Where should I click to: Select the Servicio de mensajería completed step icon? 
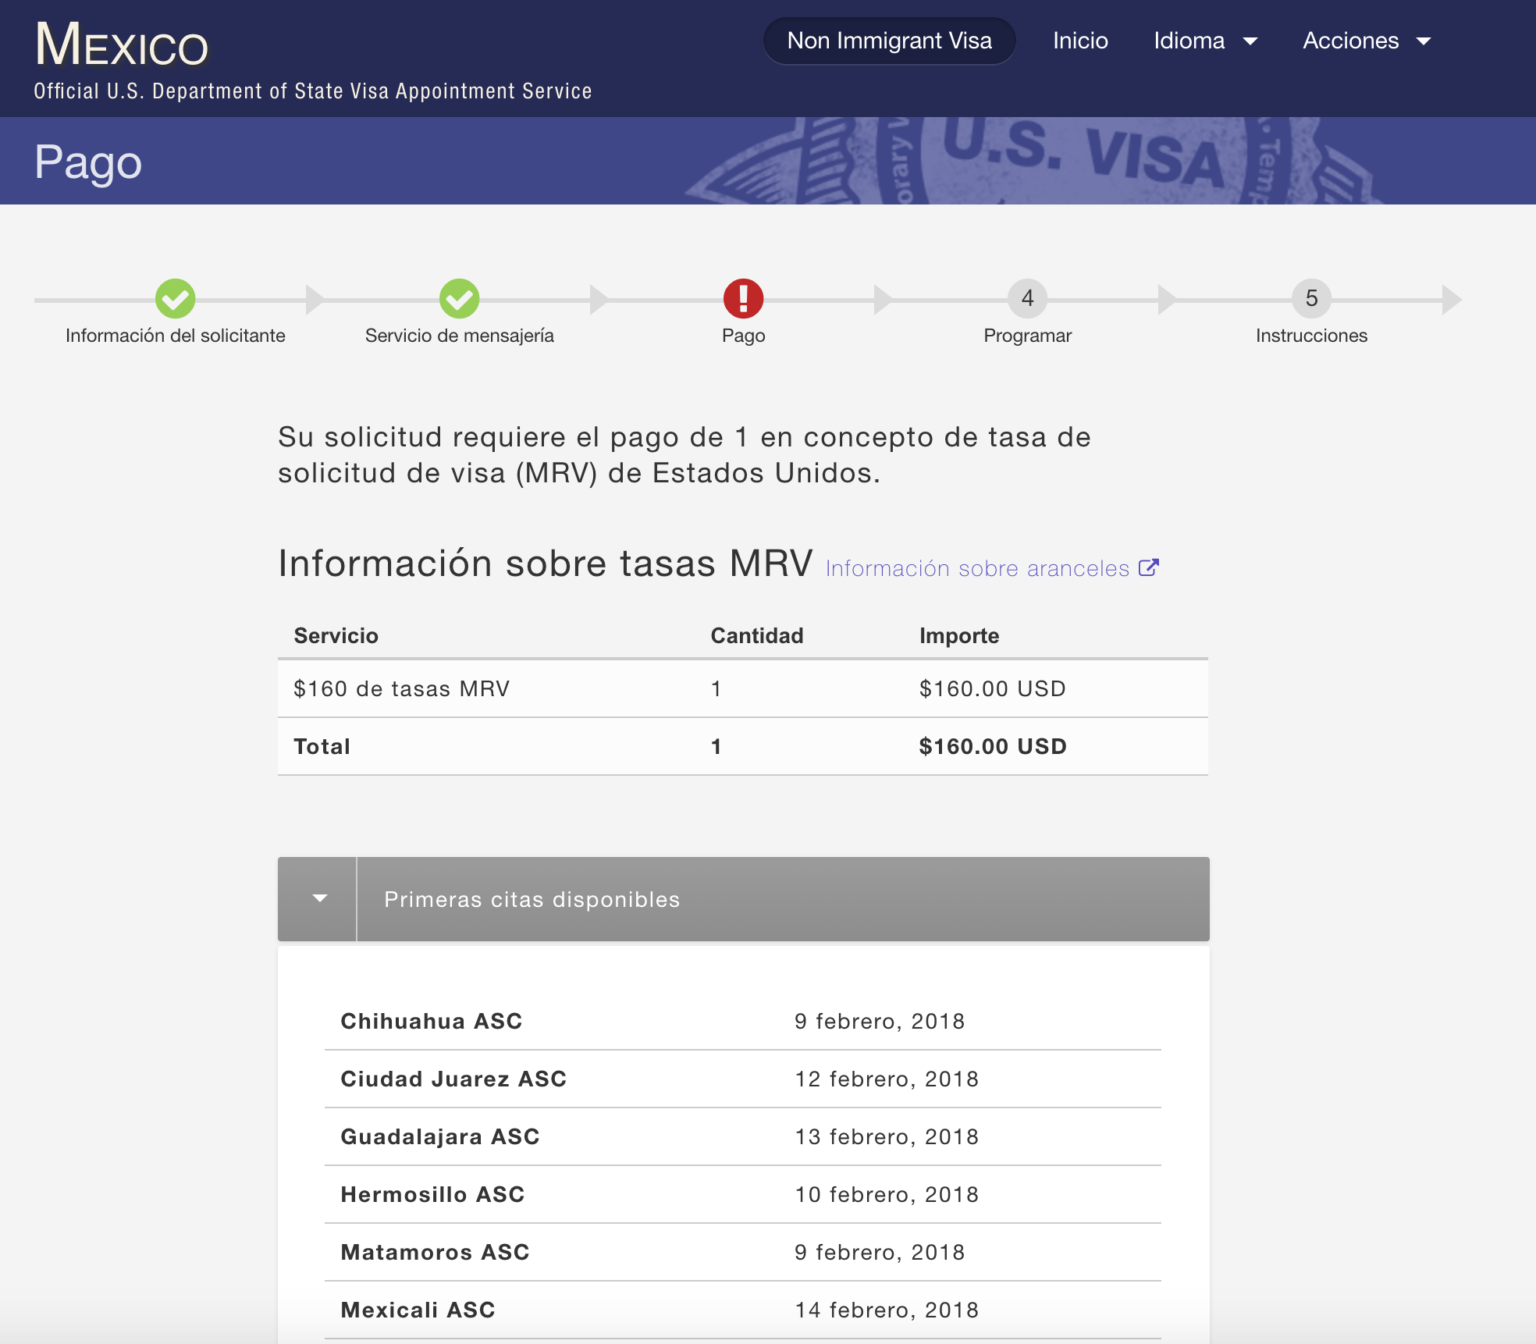pyautogui.click(x=459, y=298)
